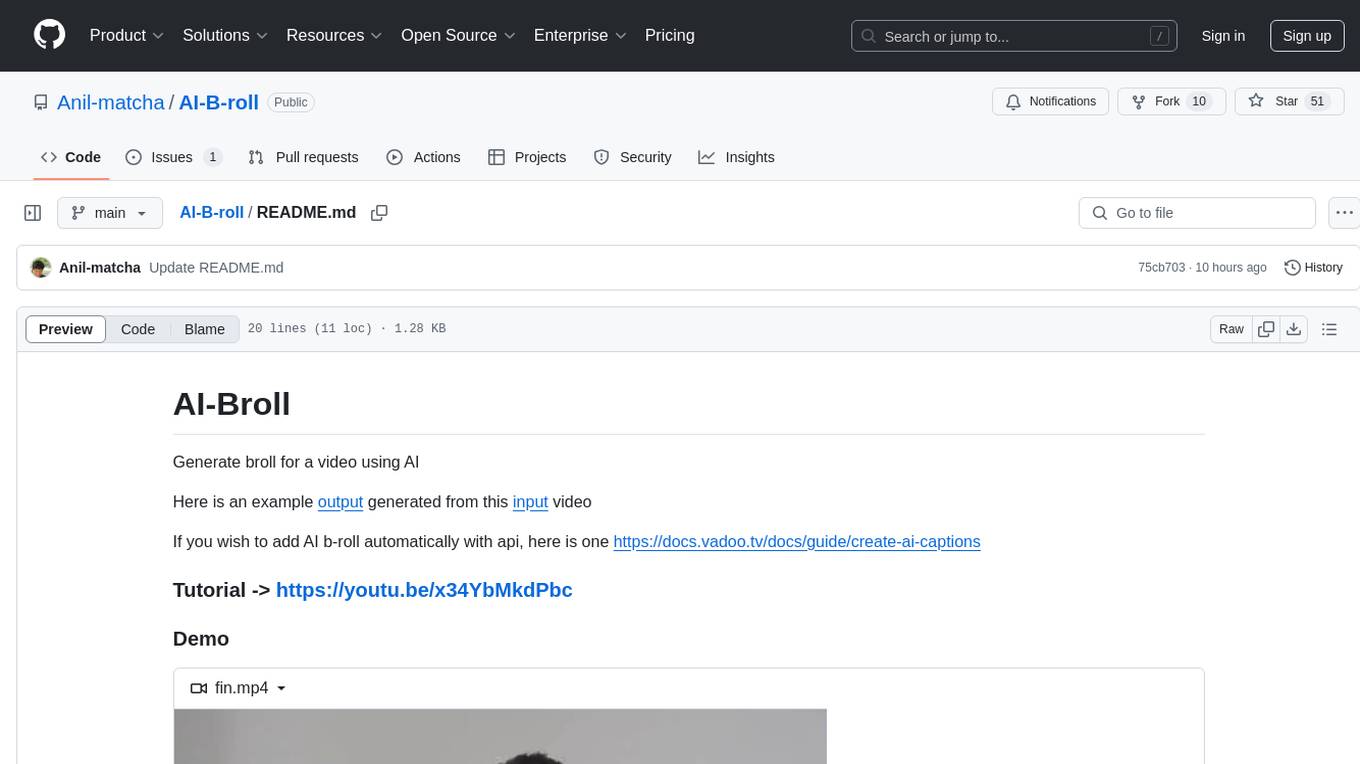Viewport: 1360px width, 764px height.
Task: Focus the Search or jump to field
Action: click(x=1014, y=36)
